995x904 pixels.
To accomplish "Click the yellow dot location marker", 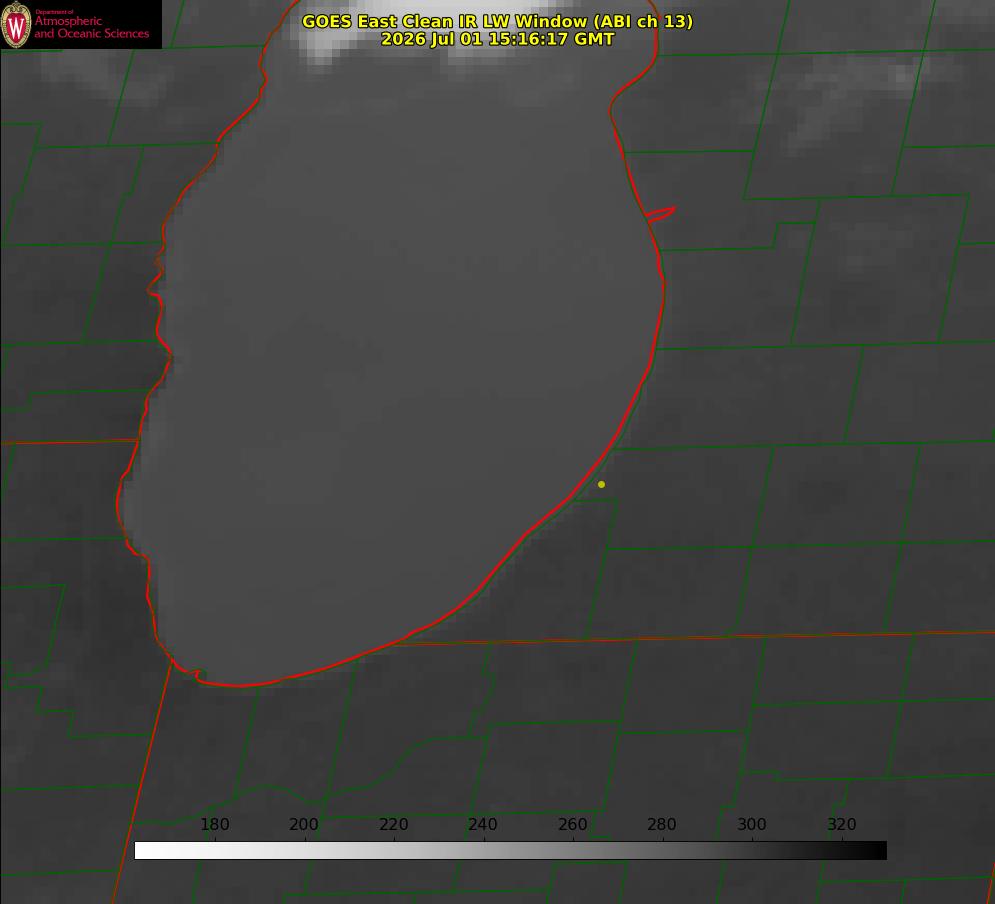I will click(601, 484).
